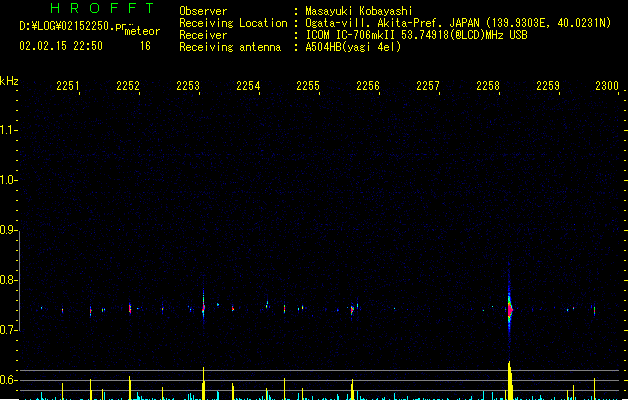Click the 'Receiving antenna' label

(230, 47)
